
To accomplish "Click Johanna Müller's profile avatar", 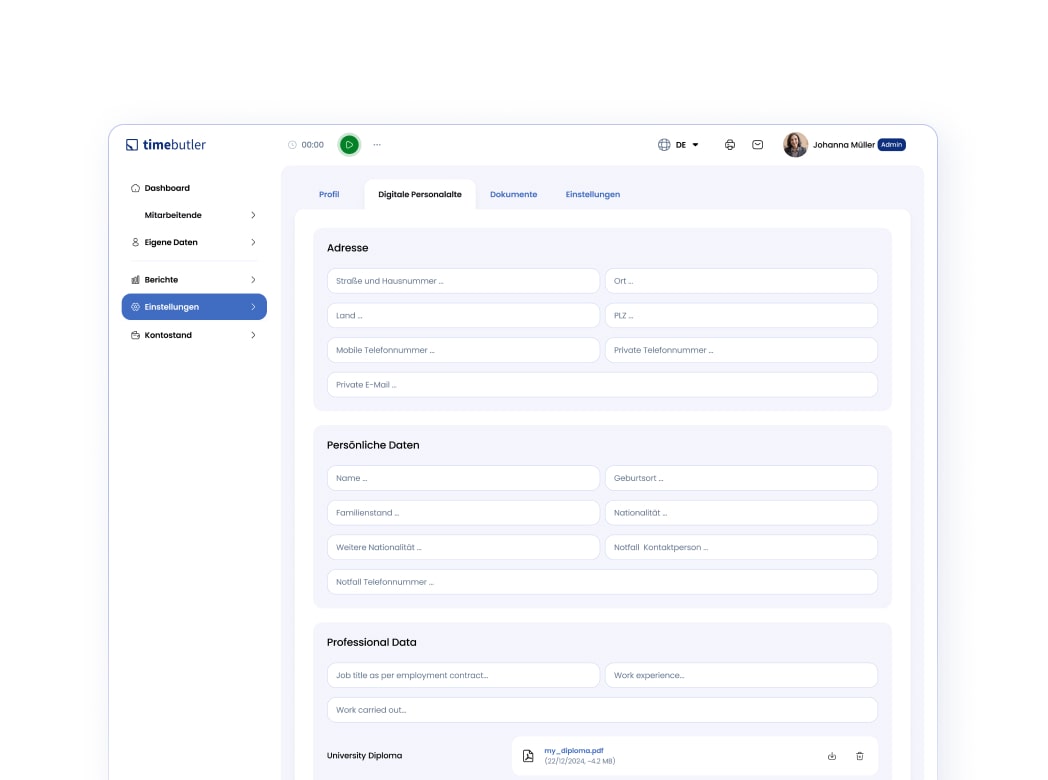I will point(795,145).
